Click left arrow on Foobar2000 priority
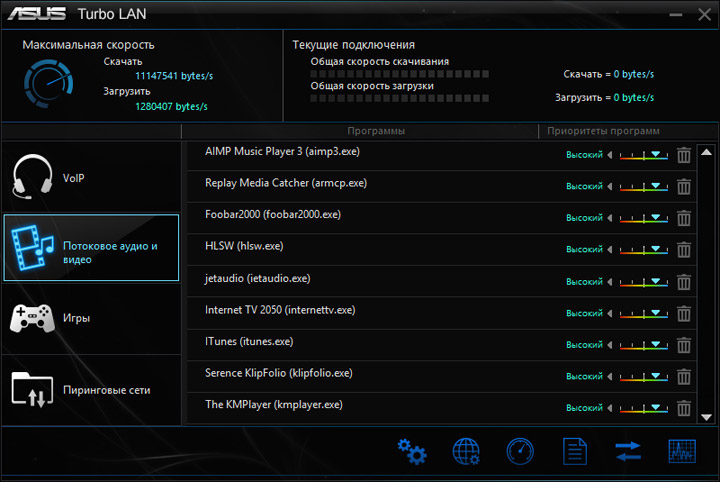The image size is (720, 482). coord(610,218)
